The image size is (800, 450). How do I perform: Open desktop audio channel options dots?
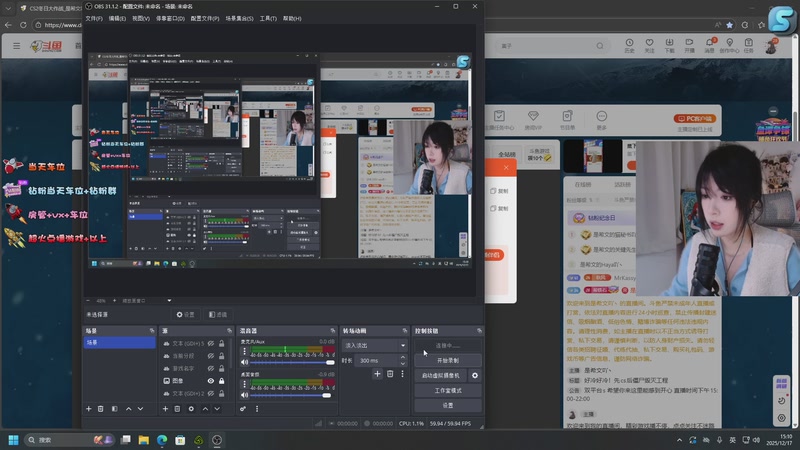point(244,384)
